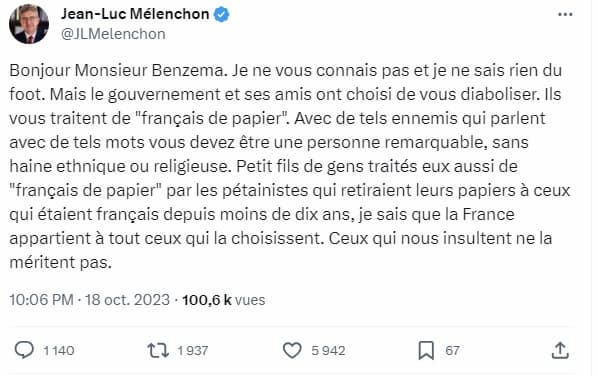Open Jean-Luc Mélenchon's profile picture
Image resolution: width=598 pixels, height=376 pixels.
click(x=29, y=24)
